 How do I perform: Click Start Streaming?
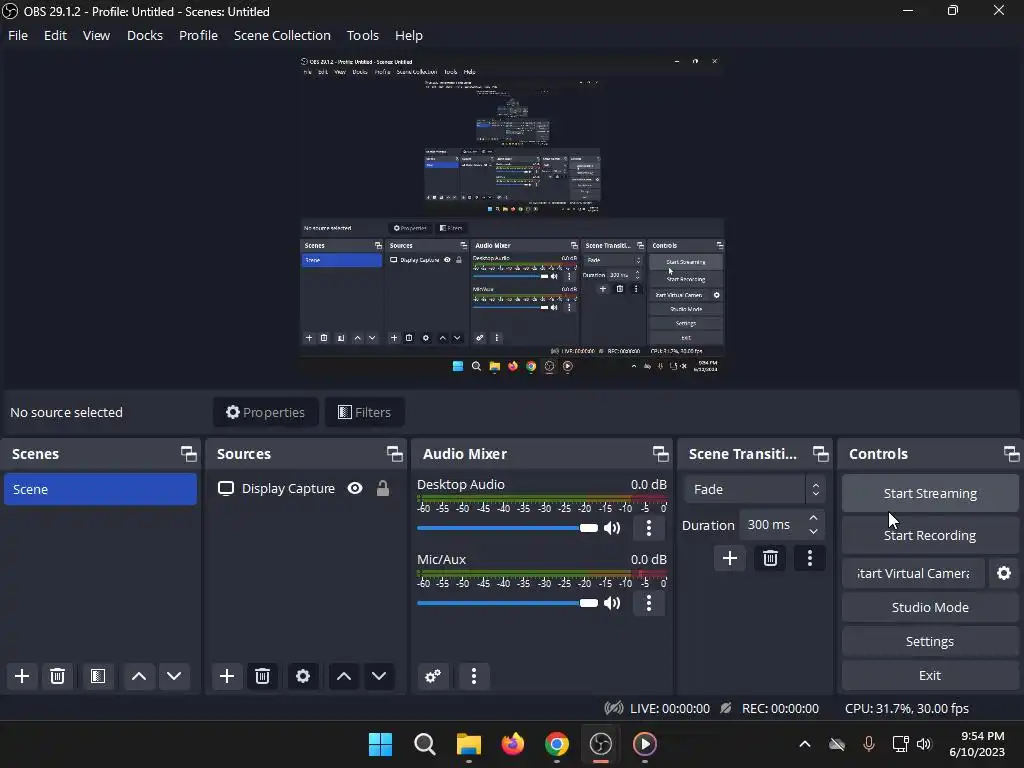click(930, 493)
